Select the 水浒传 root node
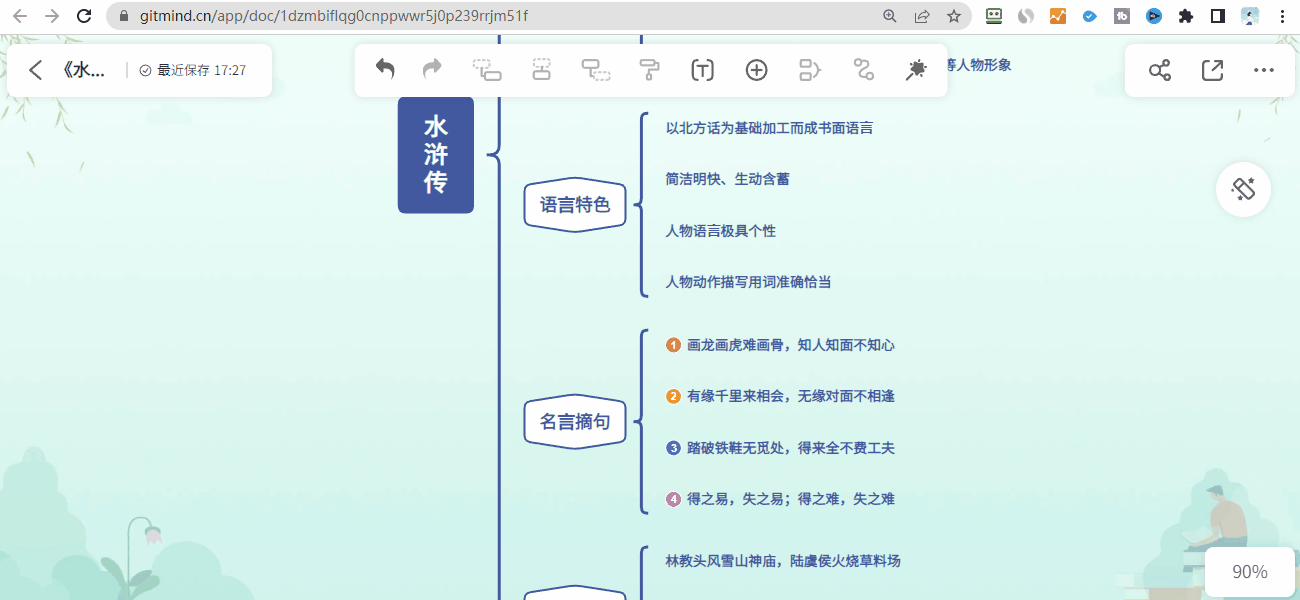The height and width of the screenshot is (600, 1300). coord(435,155)
